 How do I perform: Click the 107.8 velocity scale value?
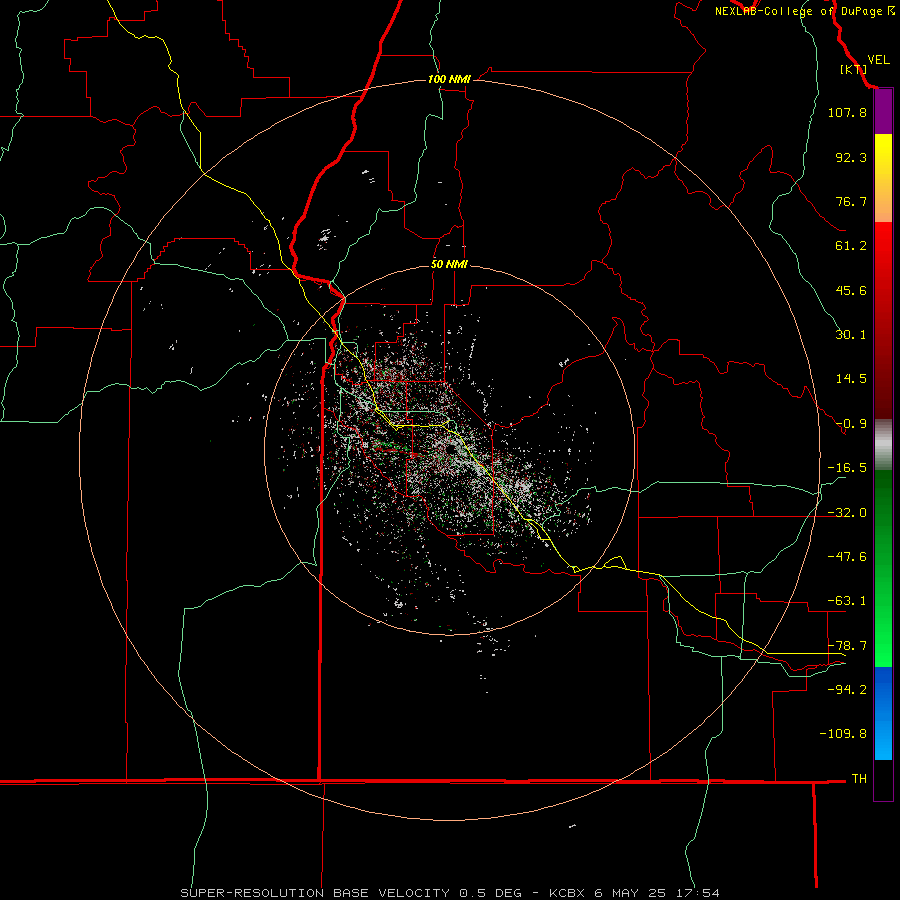(x=847, y=112)
